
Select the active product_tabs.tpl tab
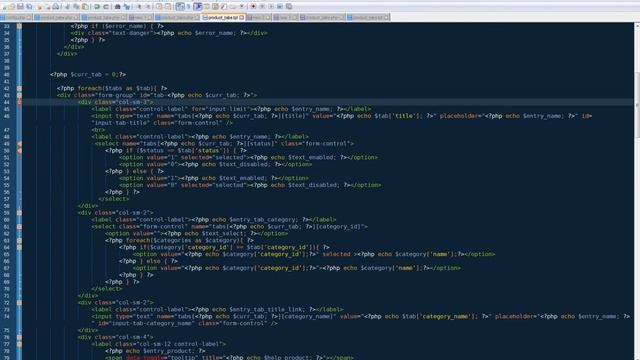223,18
